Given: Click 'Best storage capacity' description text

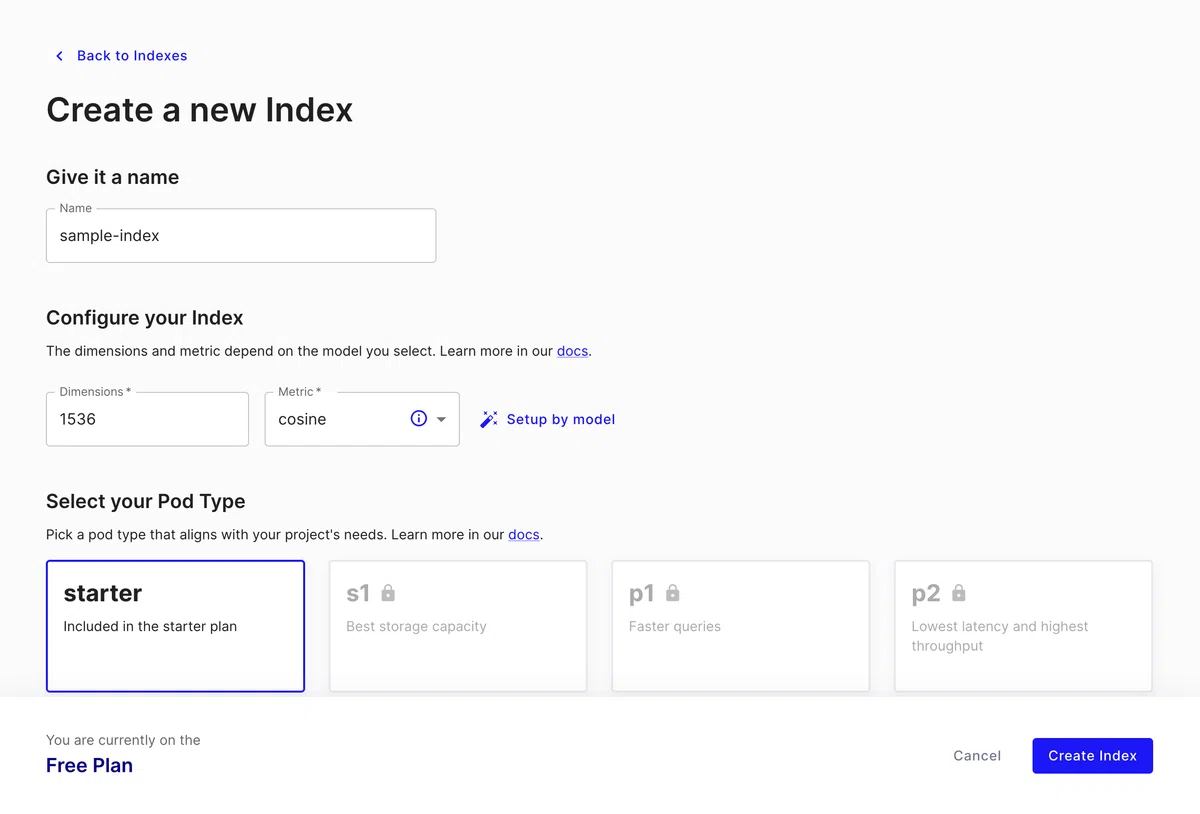Looking at the screenshot, I should pyautogui.click(x=416, y=626).
